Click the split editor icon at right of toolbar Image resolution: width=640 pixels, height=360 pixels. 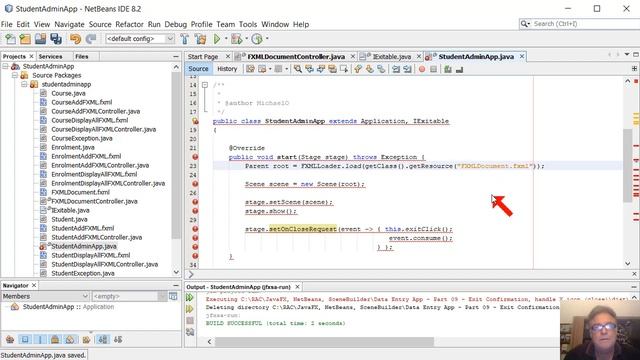[634, 69]
